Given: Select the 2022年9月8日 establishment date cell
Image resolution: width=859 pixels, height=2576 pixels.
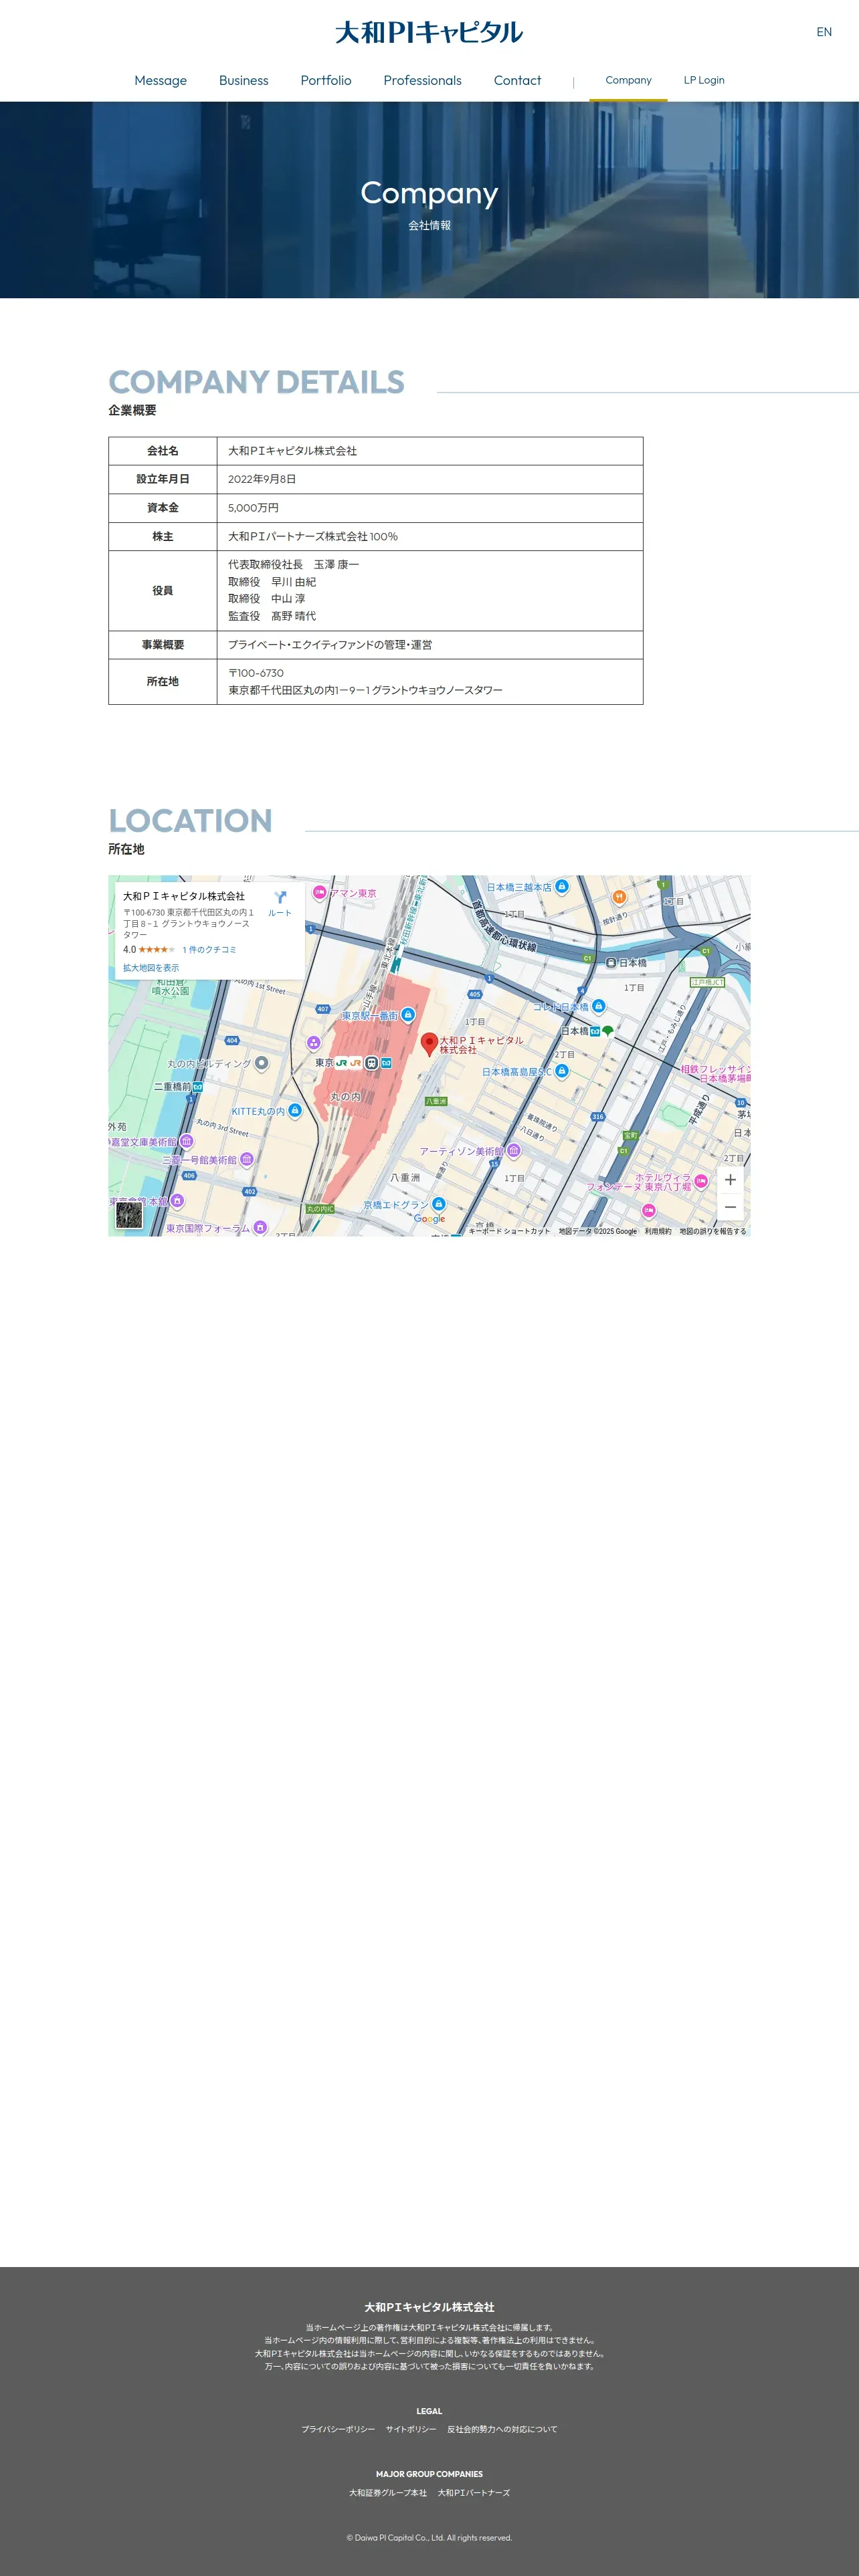Looking at the screenshot, I should click(x=430, y=479).
